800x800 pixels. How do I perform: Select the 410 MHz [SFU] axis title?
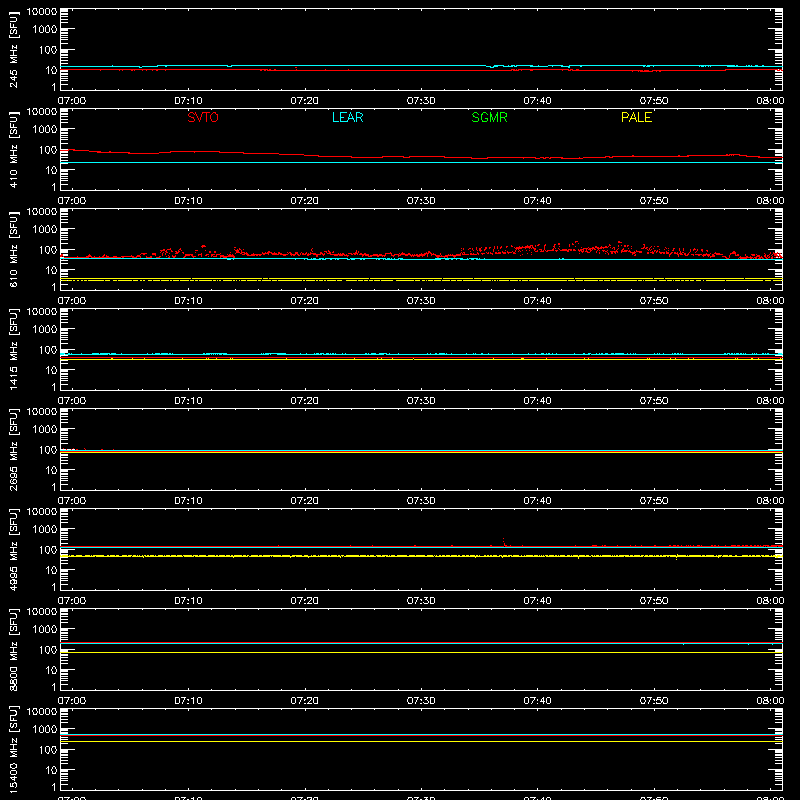pos(13,149)
